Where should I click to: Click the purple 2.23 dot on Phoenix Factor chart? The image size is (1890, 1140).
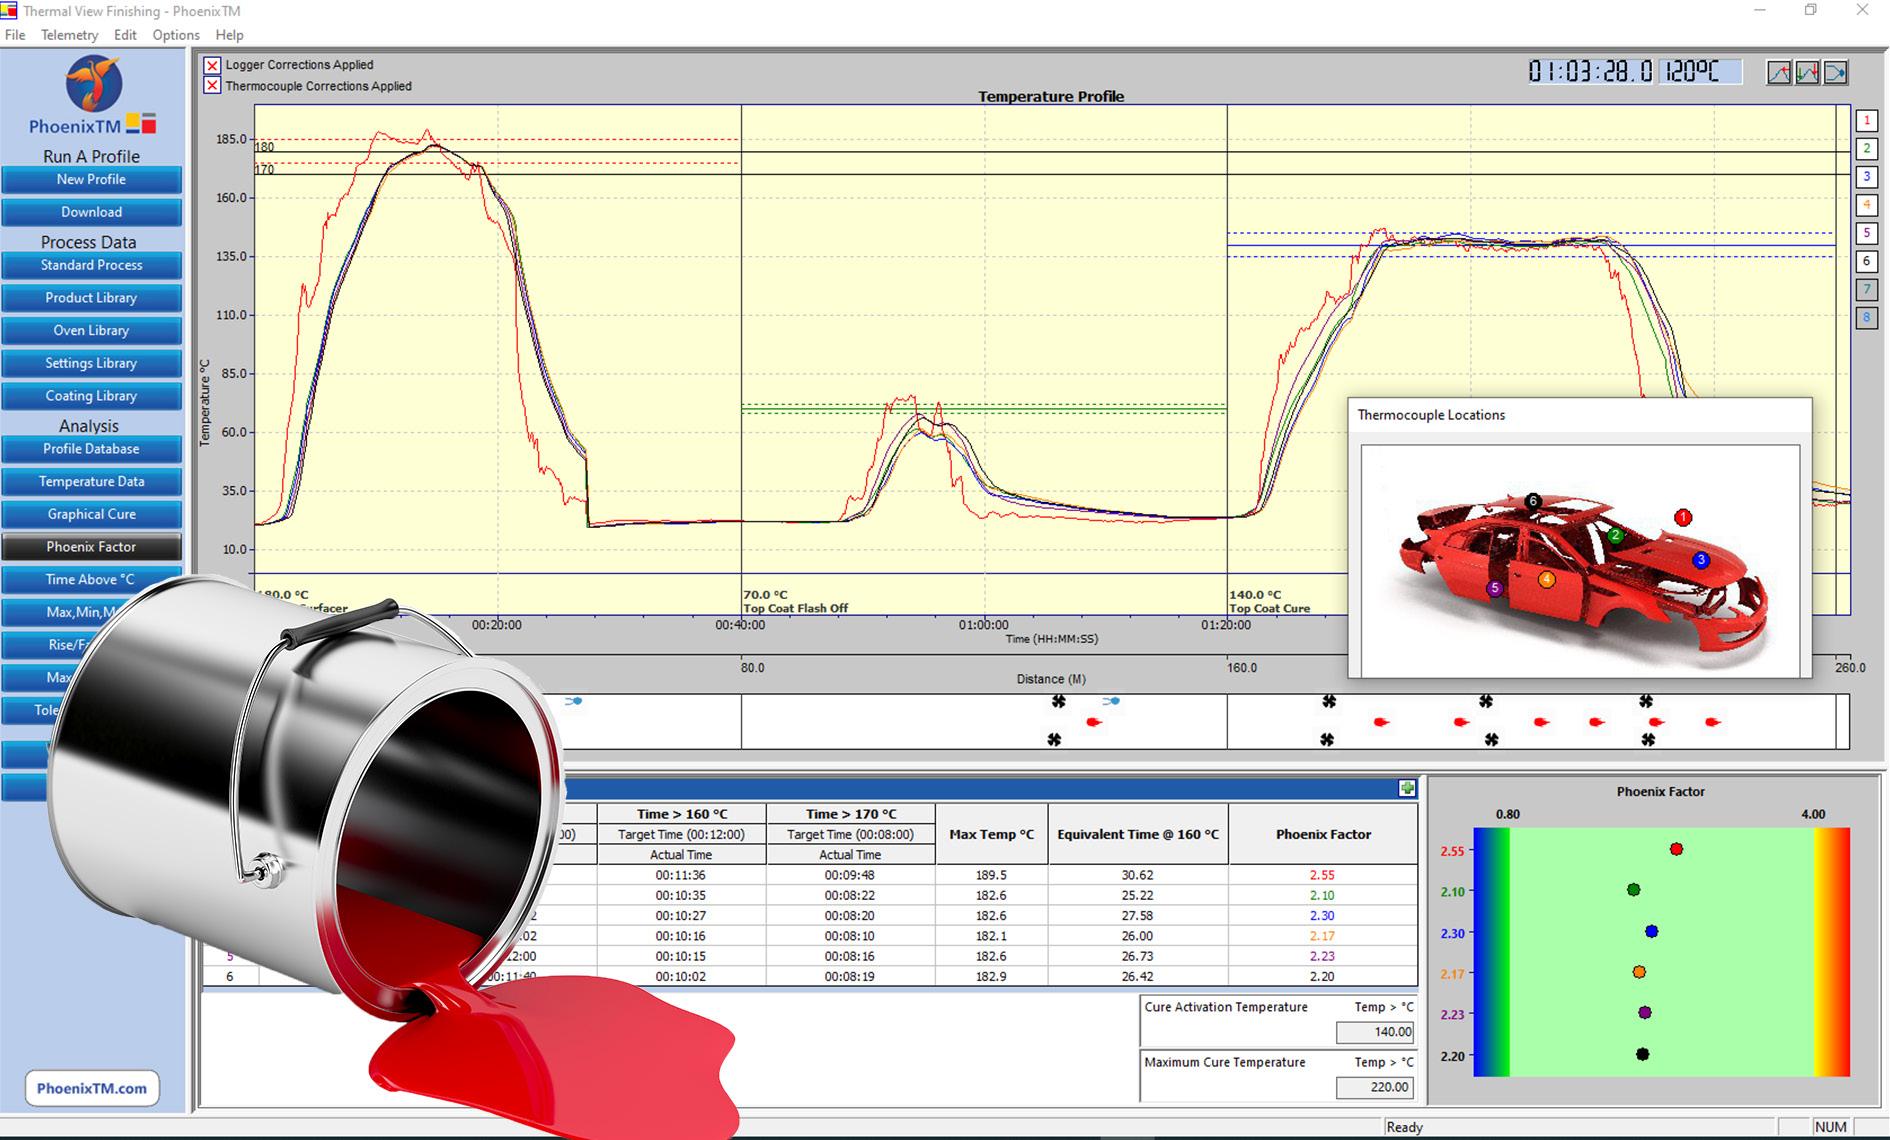point(1645,1013)
